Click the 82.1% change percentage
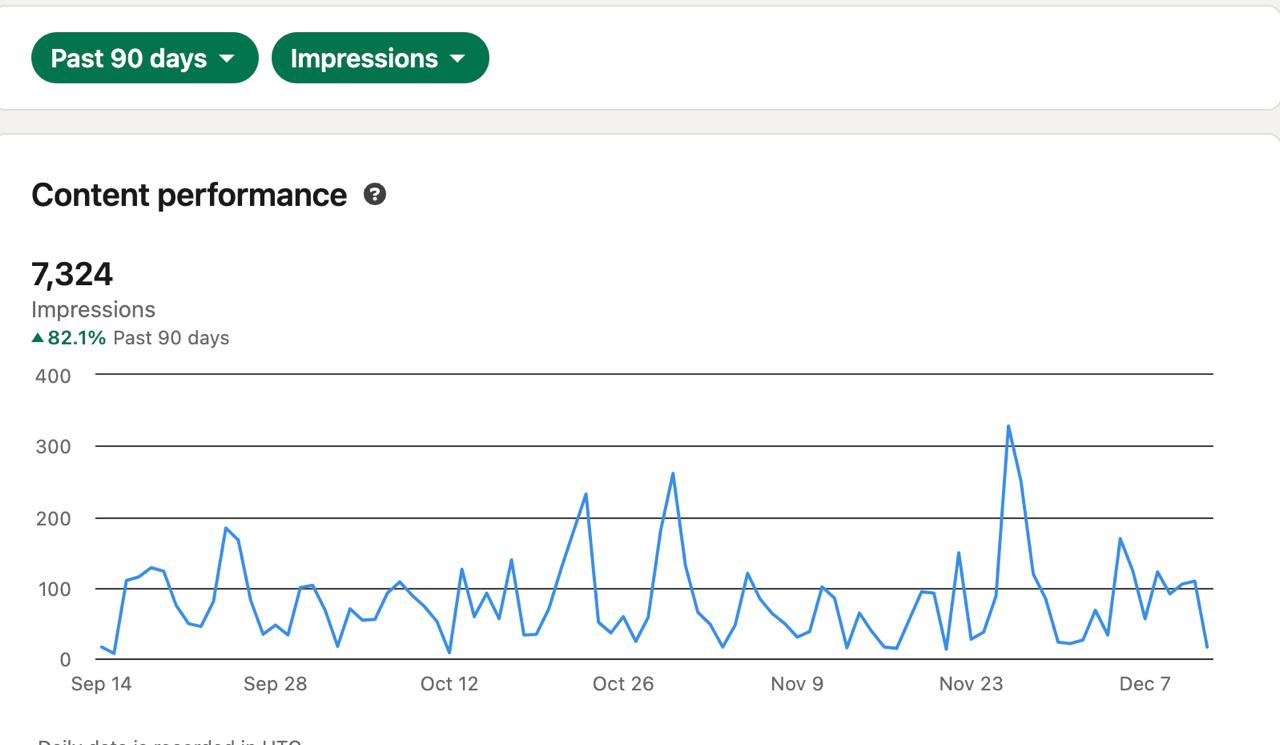This screenshot has height=745, width=1280. [x=77, y=338]
